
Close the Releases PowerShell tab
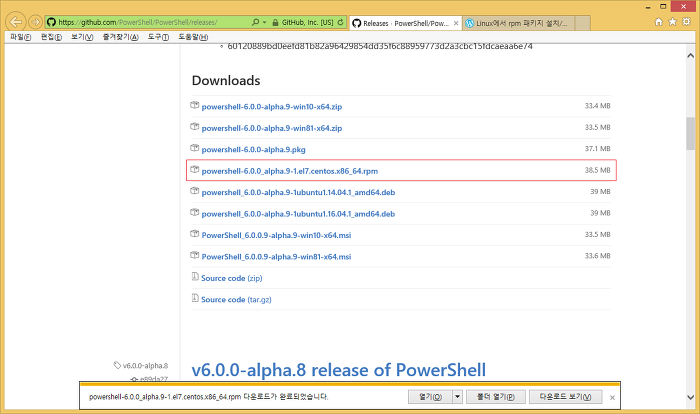pyautogui.click(x=456, y=23)
